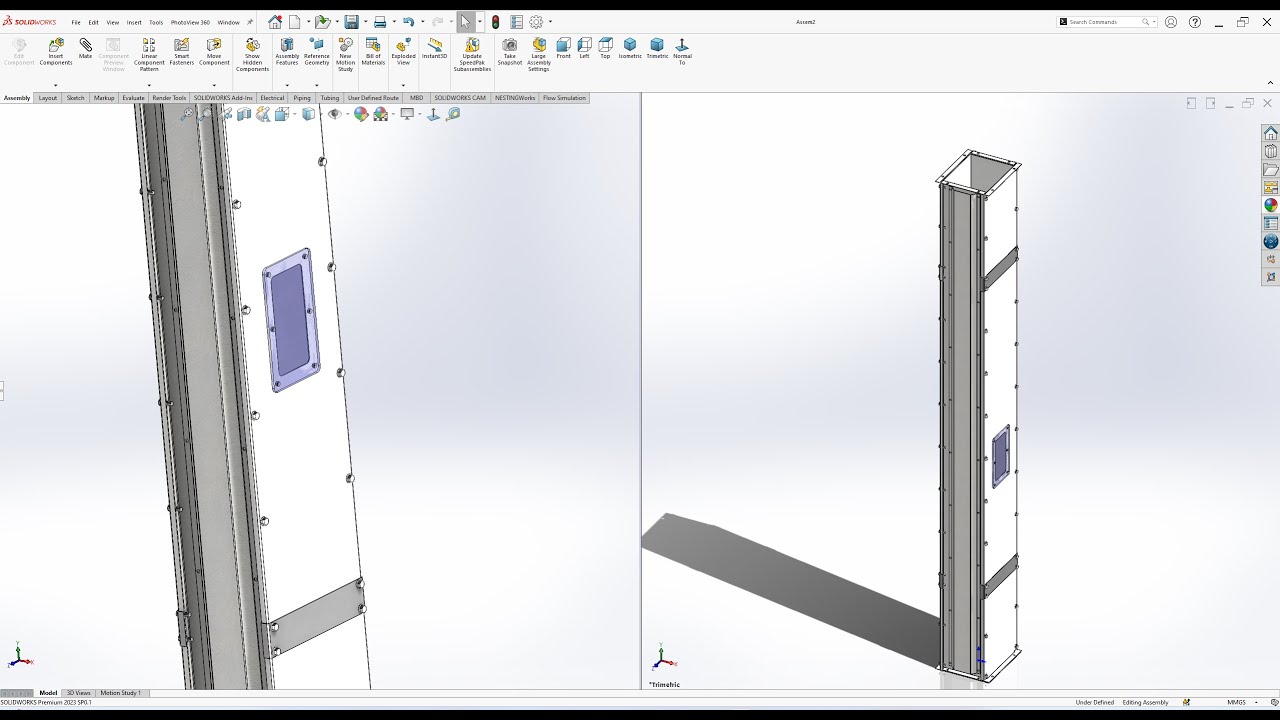Viewport: 1280px width, 720px height.
Task: Click the Insert Components tool
Action: pyautogui.click(x=56, y=52)
